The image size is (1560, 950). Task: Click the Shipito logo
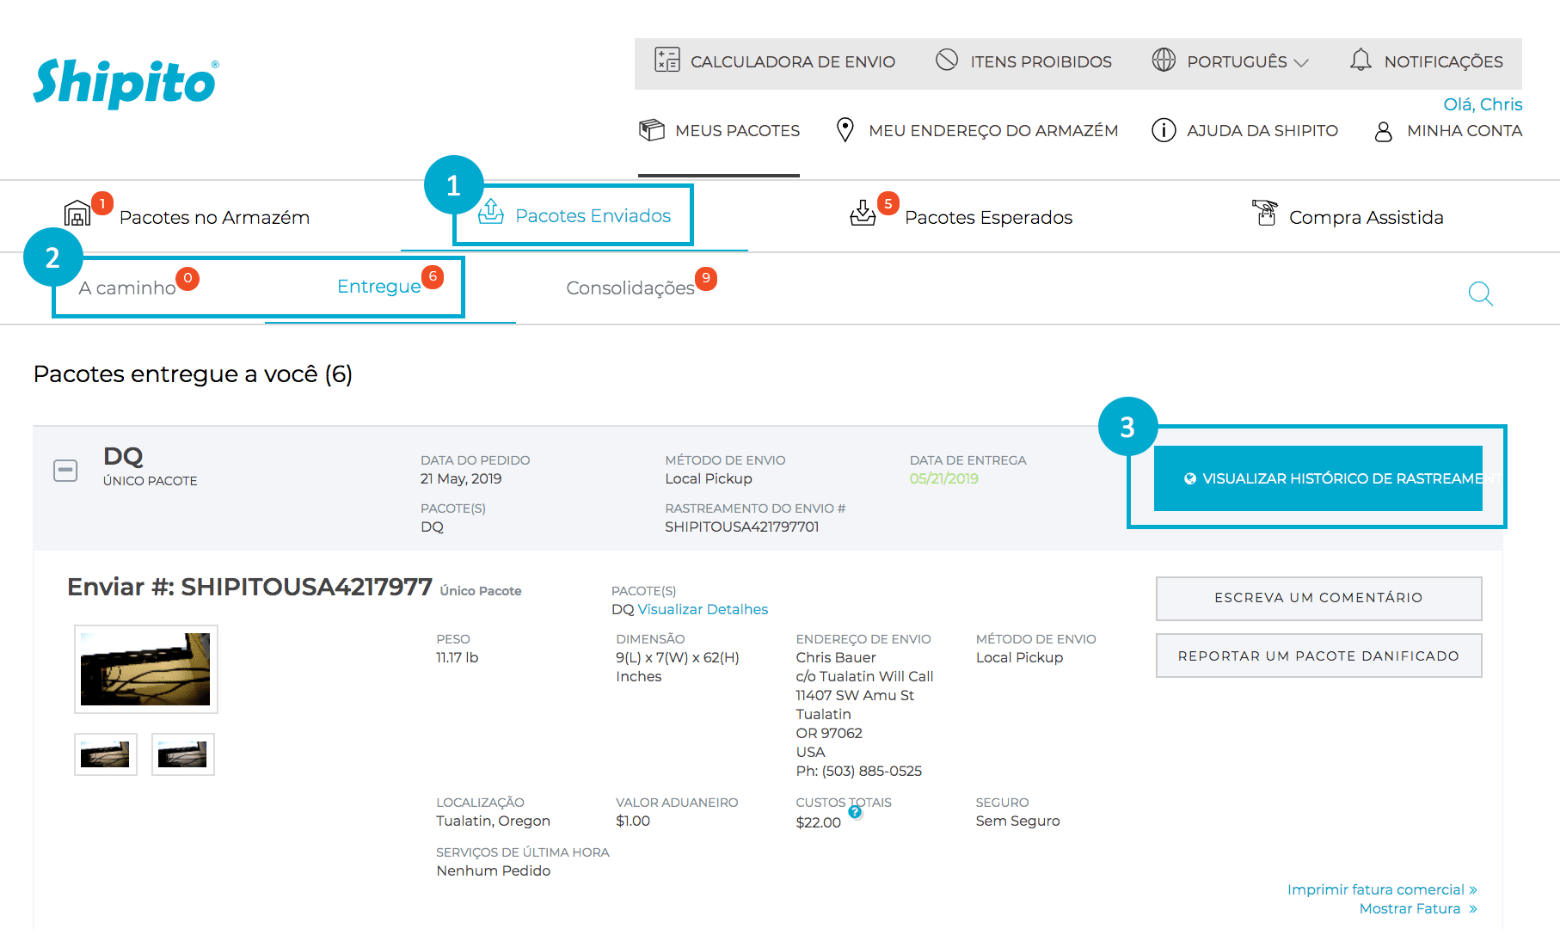[x=125, y=82]
